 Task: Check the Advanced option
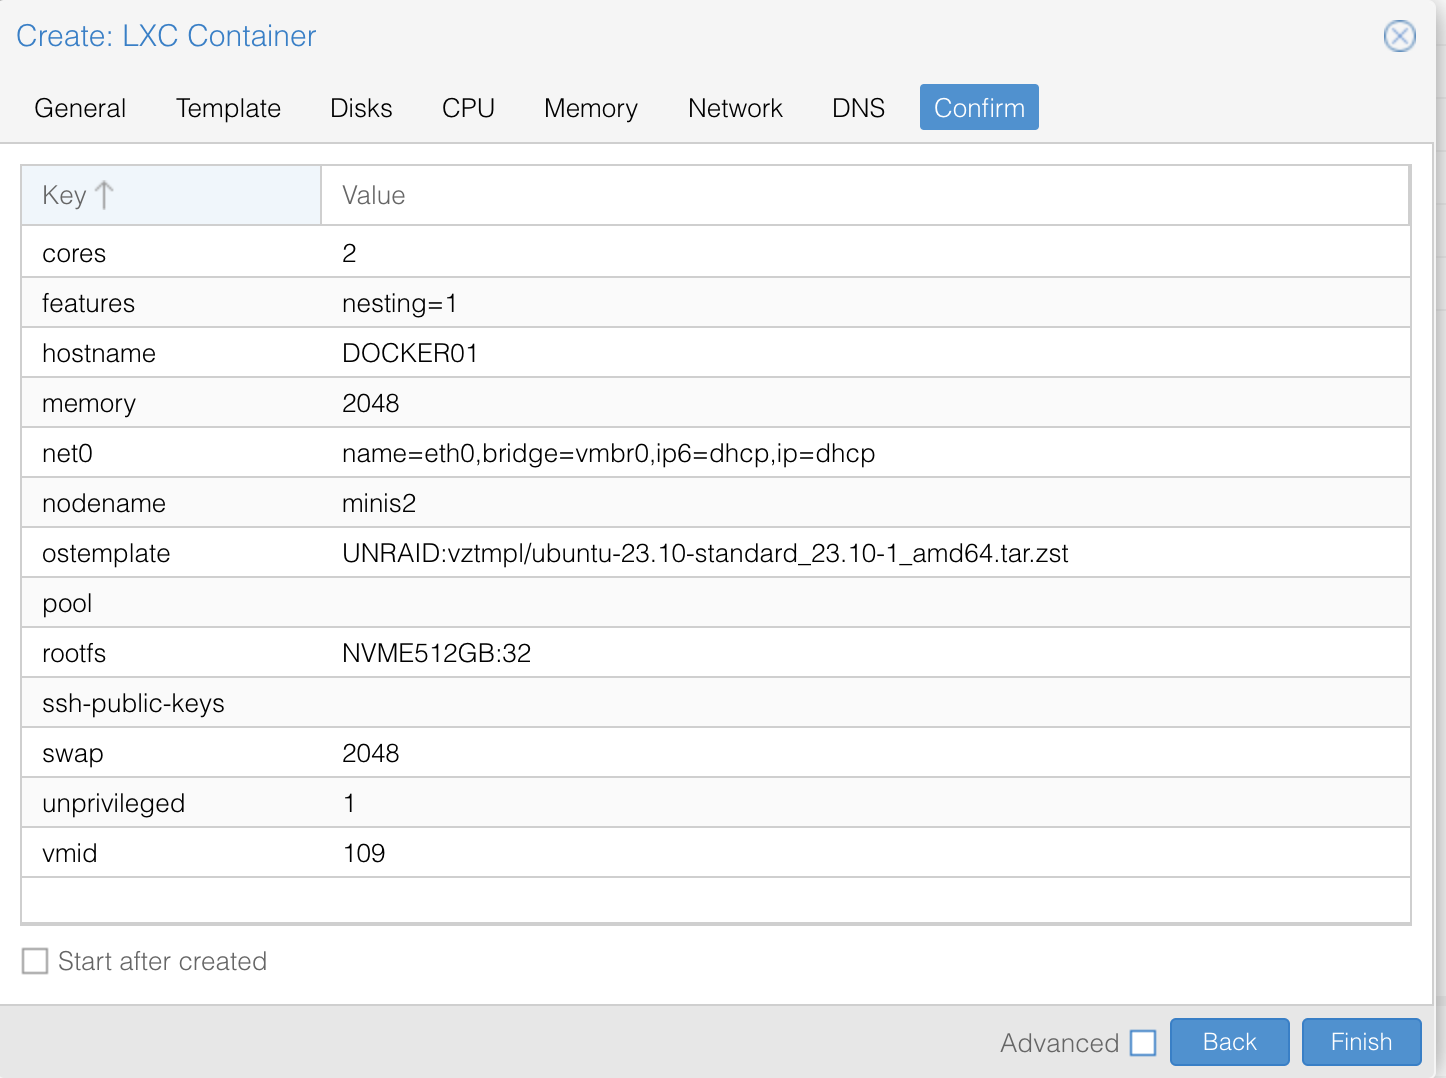pos(1143,1042)
